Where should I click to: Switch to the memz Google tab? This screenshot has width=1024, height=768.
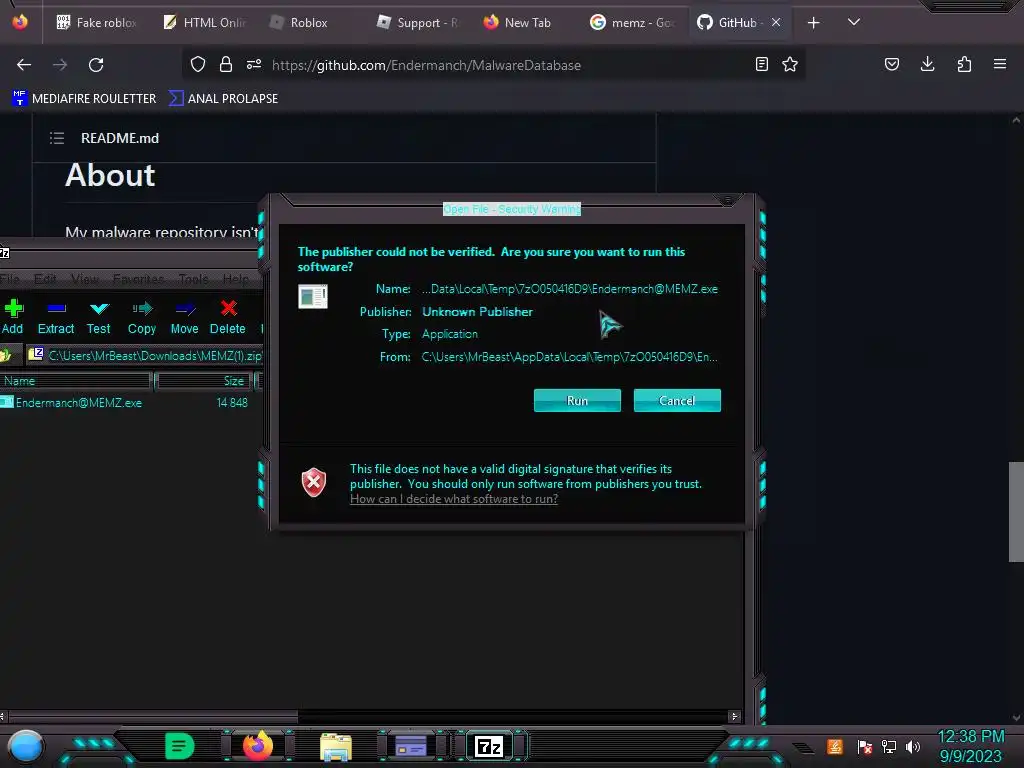632,22
